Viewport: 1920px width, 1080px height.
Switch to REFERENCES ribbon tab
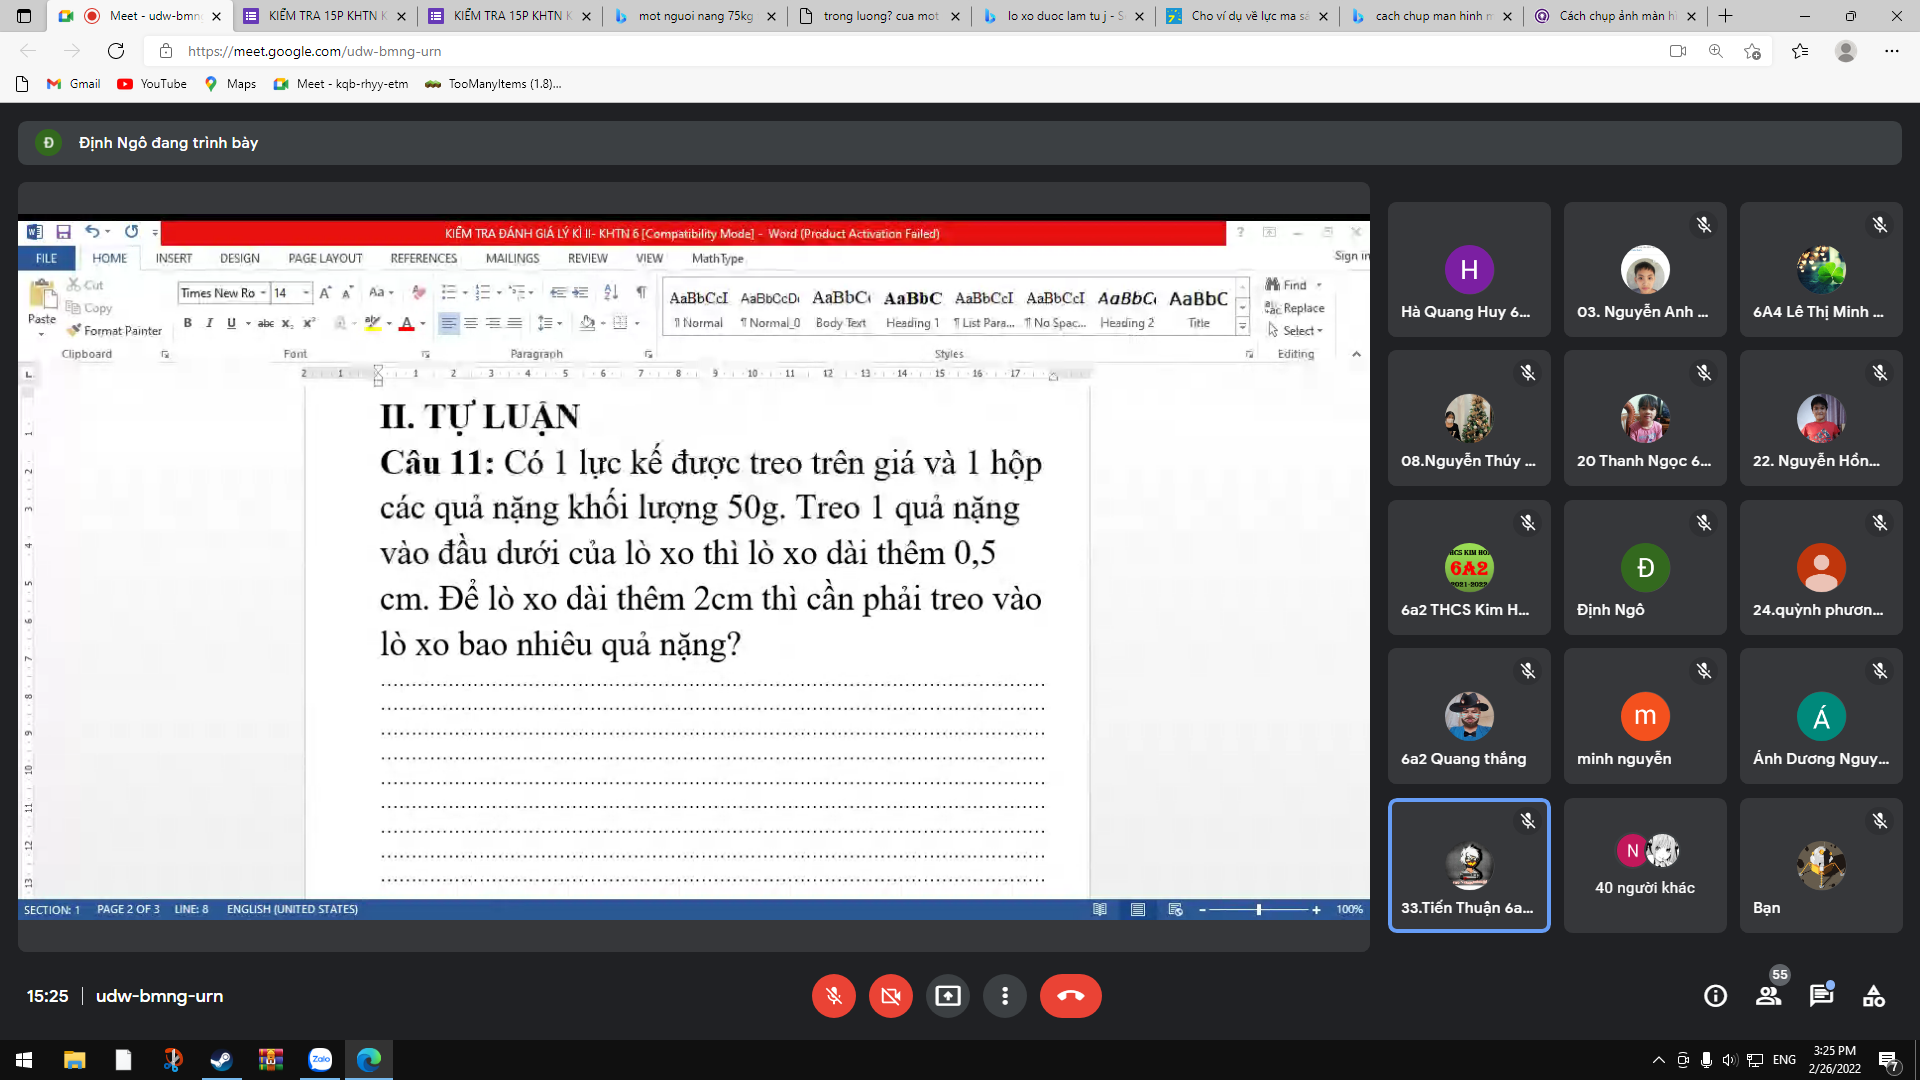(424, 258)
